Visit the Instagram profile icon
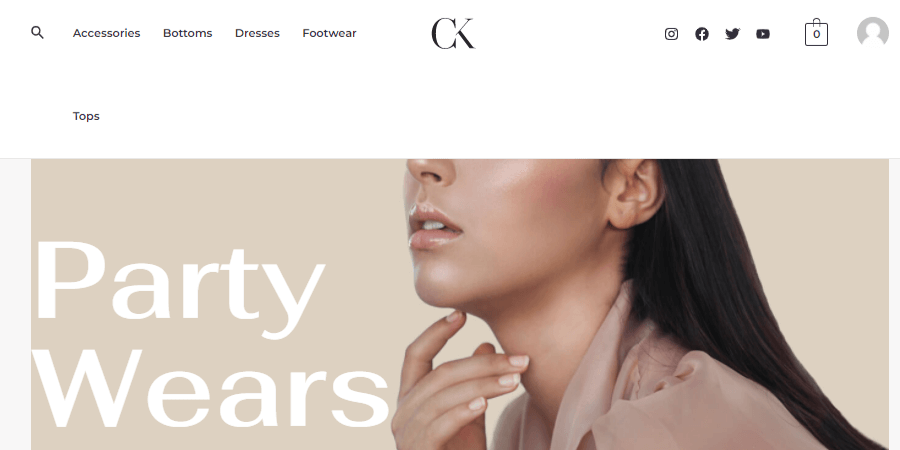The image size is (900, 450). pyautogui.click(x=671, y=34)
